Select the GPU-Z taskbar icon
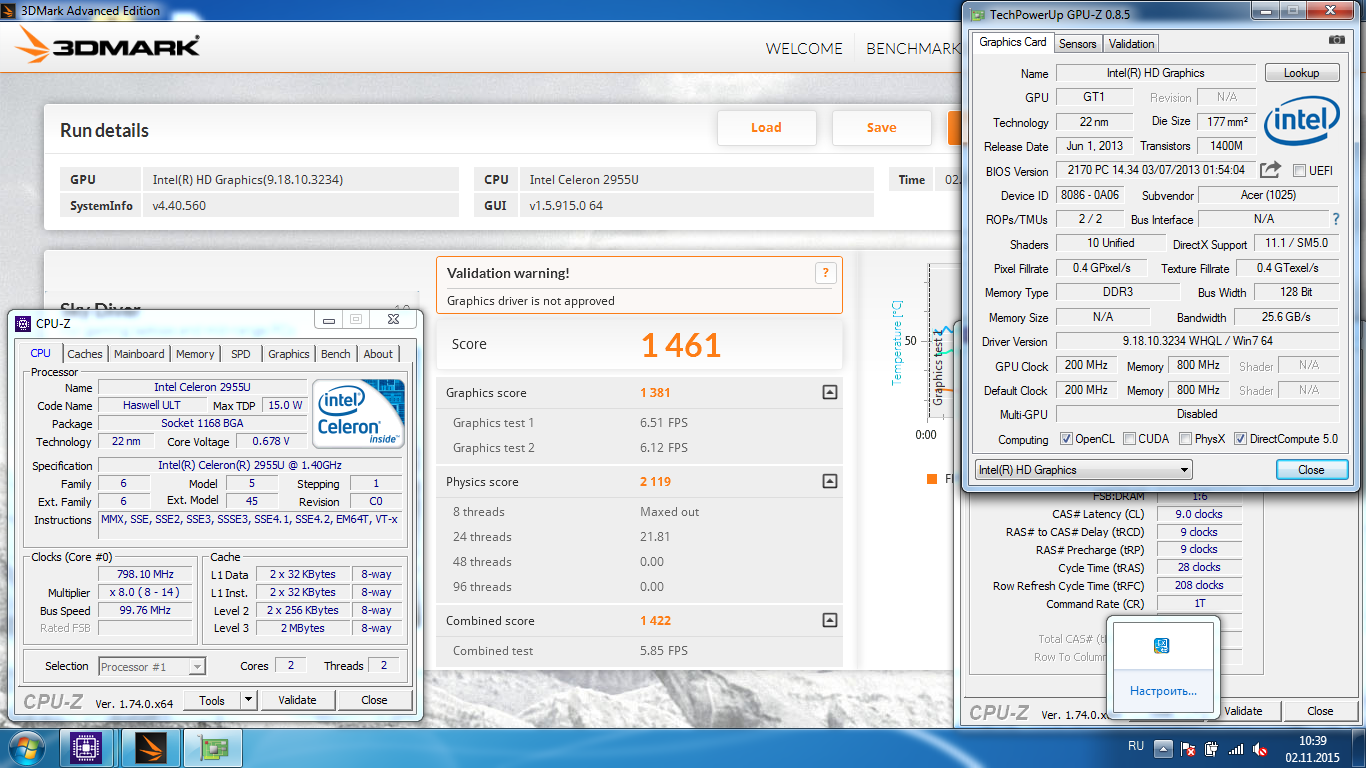Viewport: 1366px width, 768px height. 215,747
